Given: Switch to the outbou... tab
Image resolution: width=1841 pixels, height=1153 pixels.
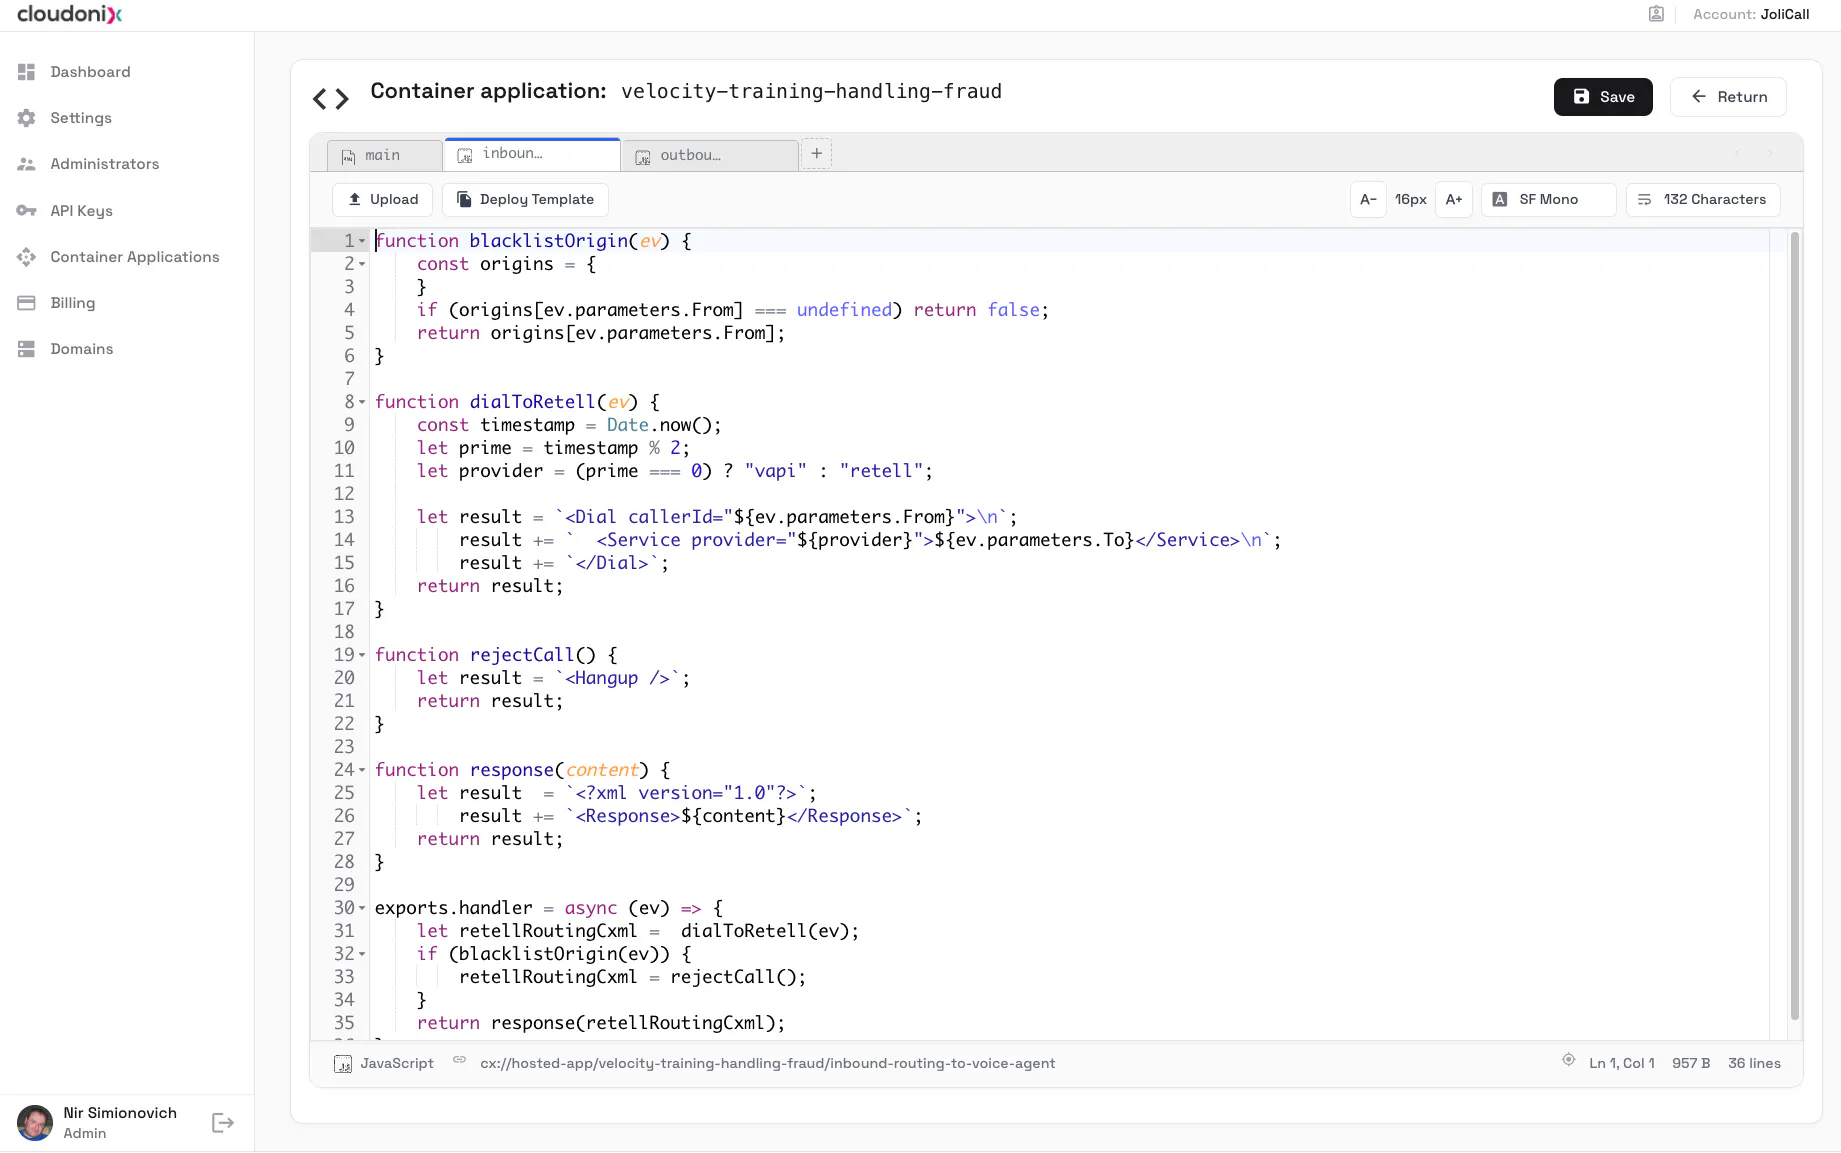Looking at the screenshot, I should pos(710,155).
